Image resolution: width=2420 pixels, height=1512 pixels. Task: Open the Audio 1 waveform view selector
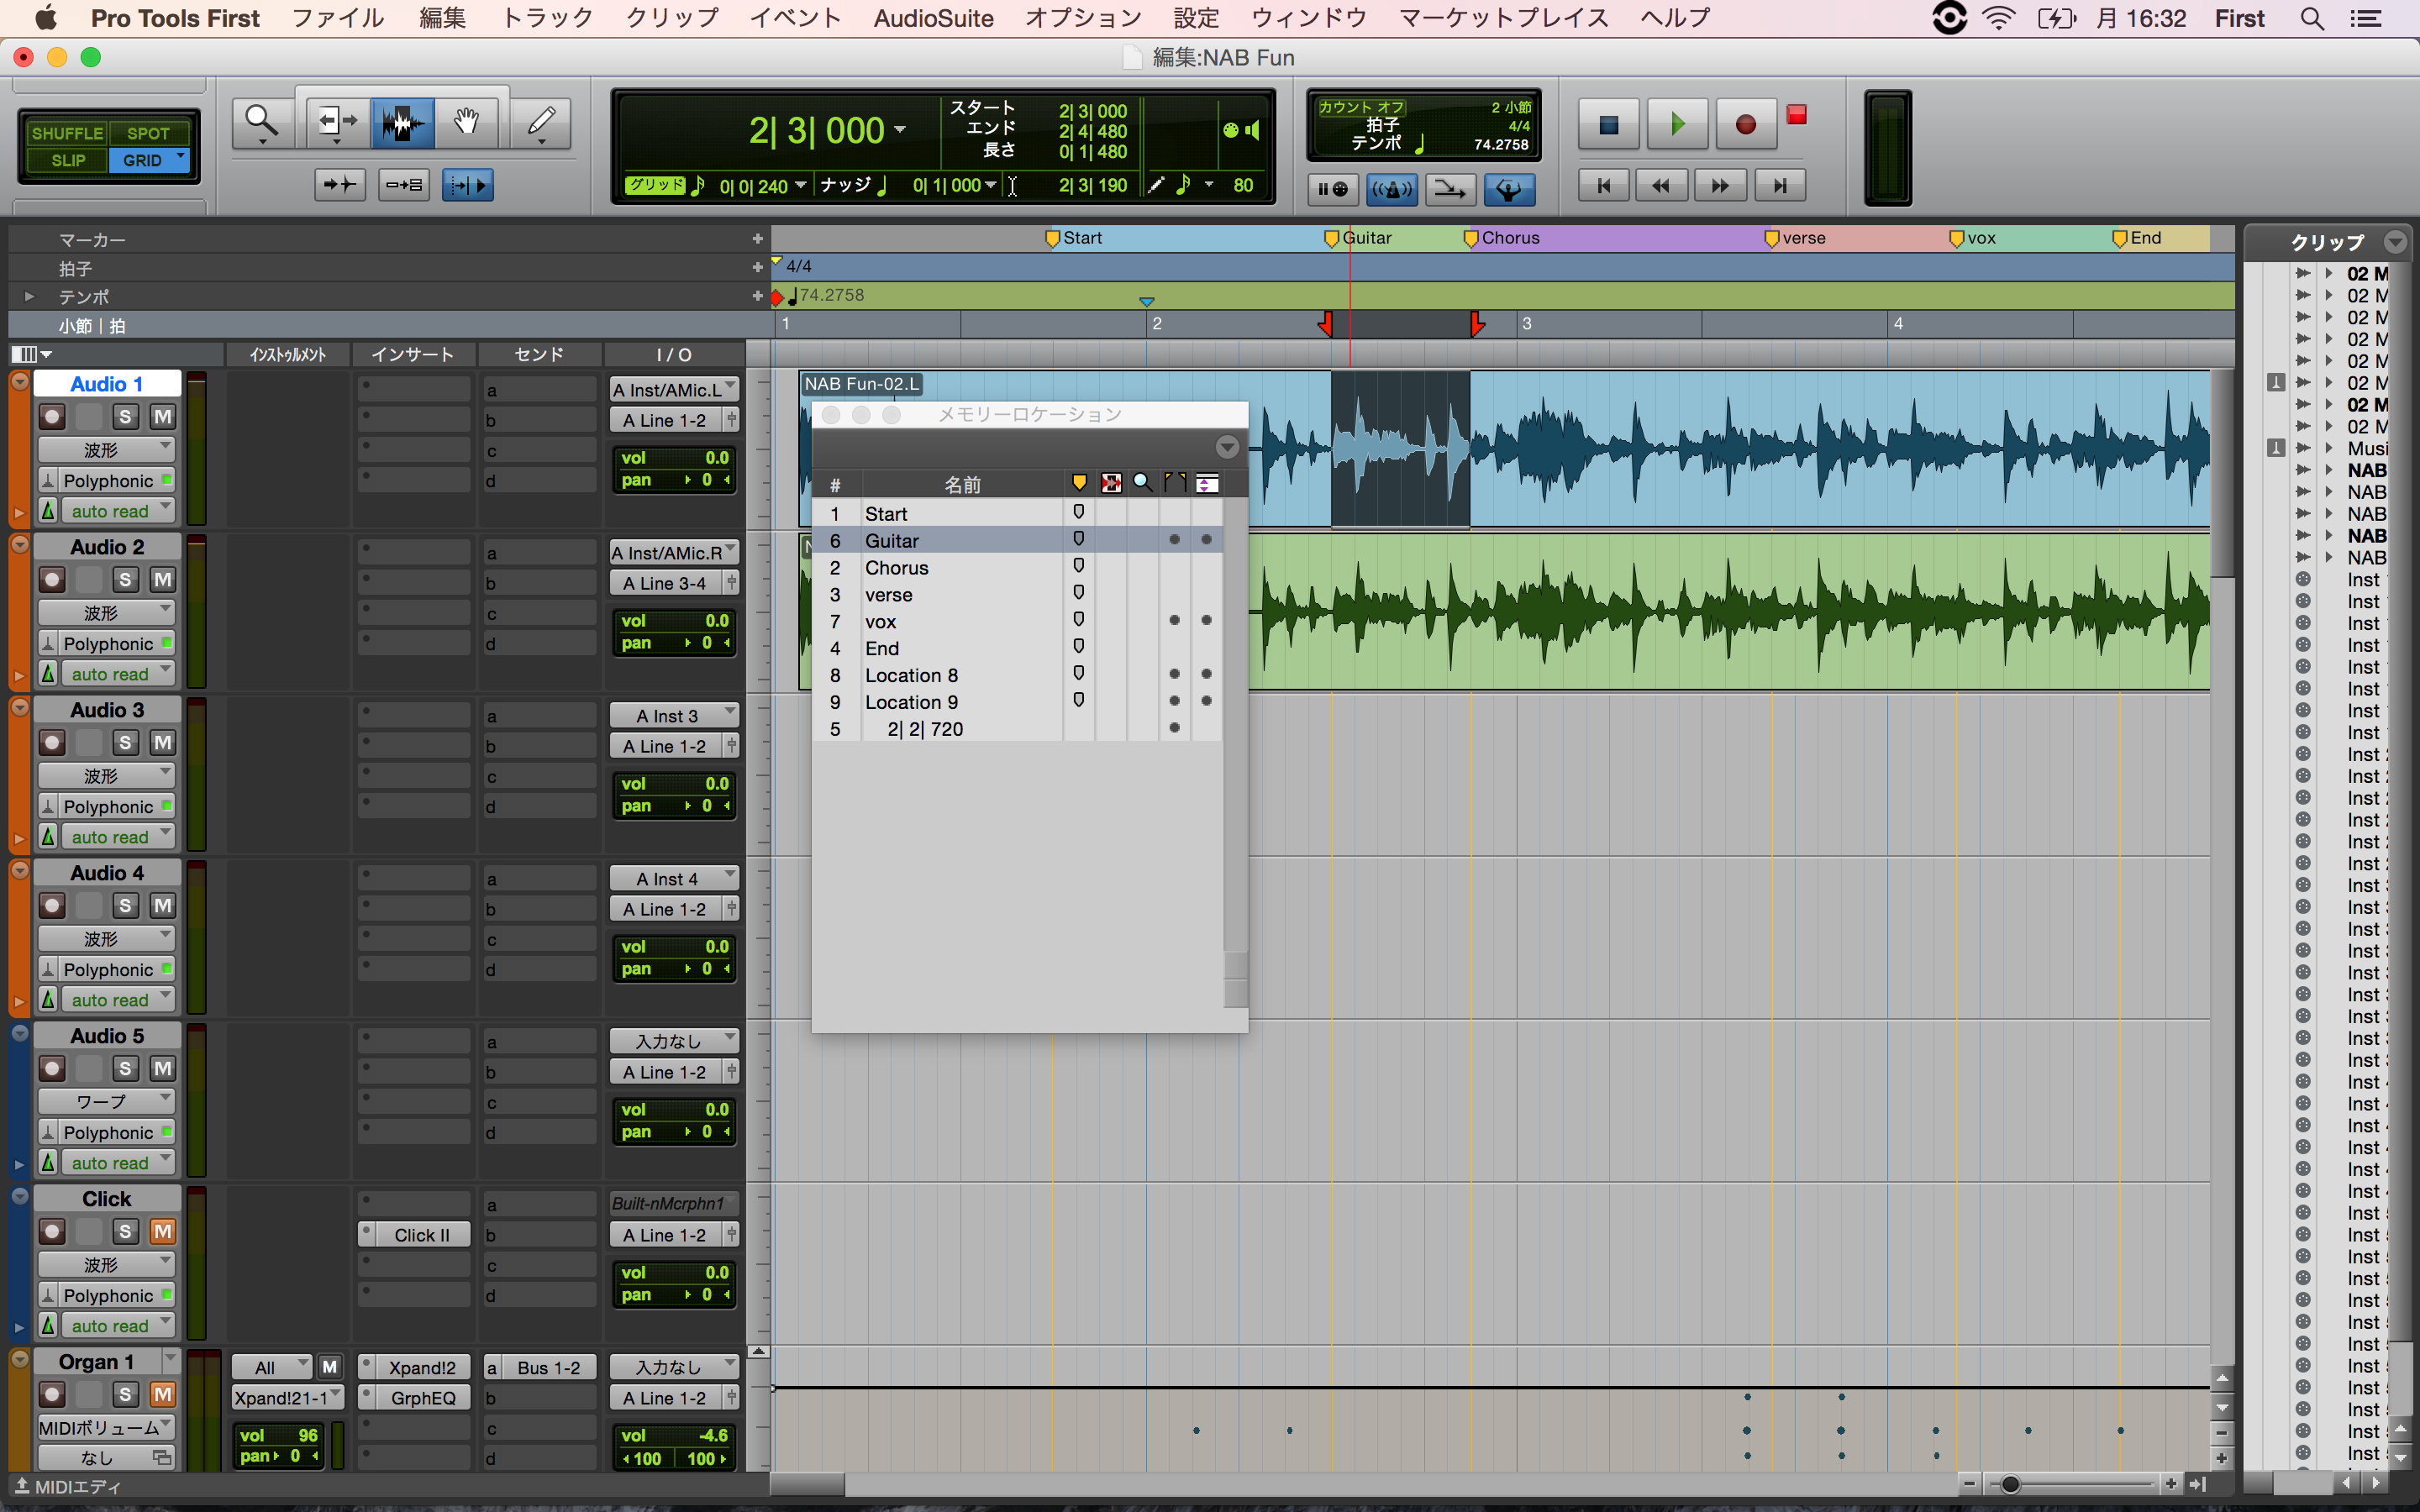pyautogui.click(x=106, y=450)
